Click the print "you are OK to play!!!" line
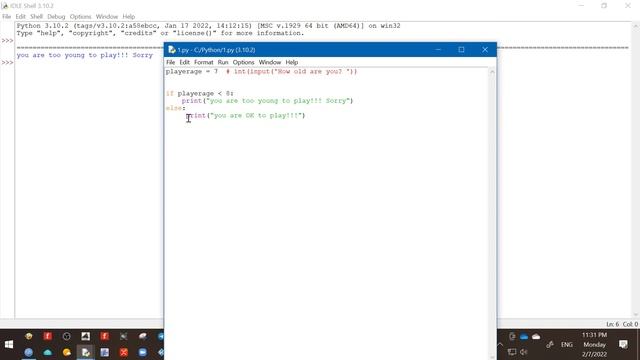Viewport: 640px width, 360px height. pyautogui.click(x=245, y=116)
